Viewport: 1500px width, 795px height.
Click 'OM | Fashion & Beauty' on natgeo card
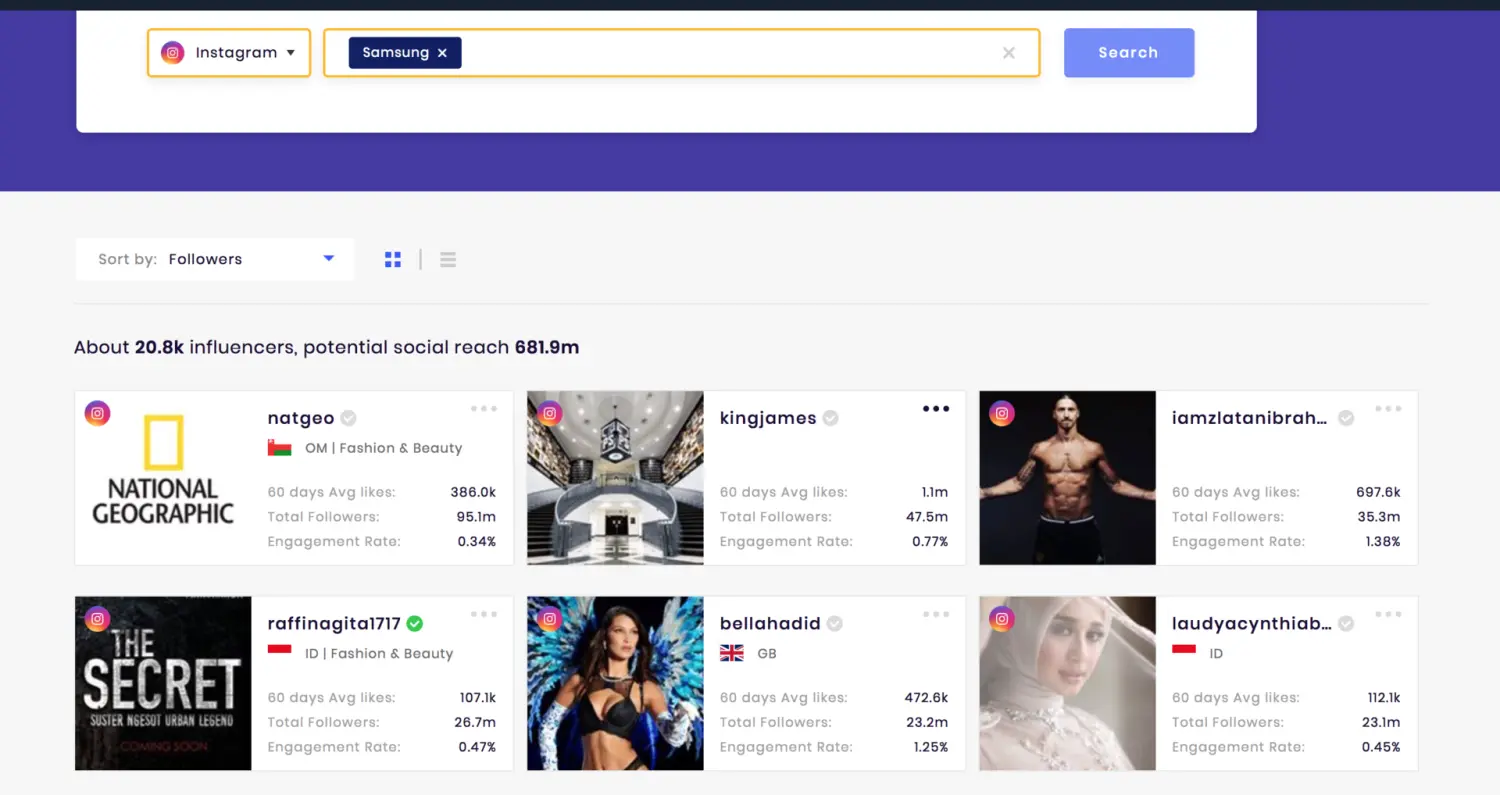(384, 448)
